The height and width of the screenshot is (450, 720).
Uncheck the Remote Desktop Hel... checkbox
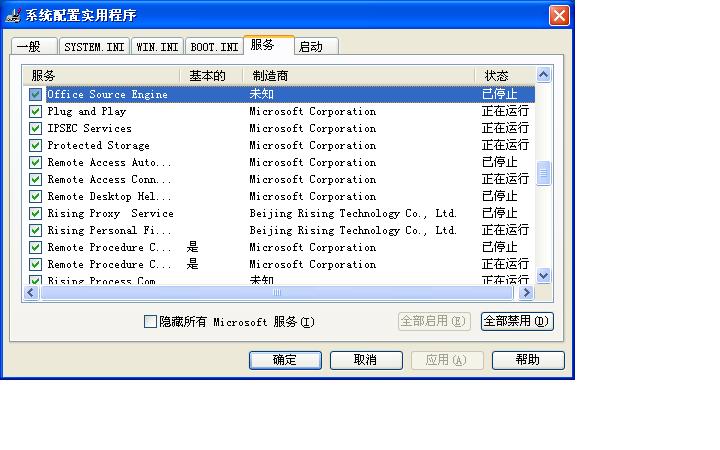click(x=35, y=197)
